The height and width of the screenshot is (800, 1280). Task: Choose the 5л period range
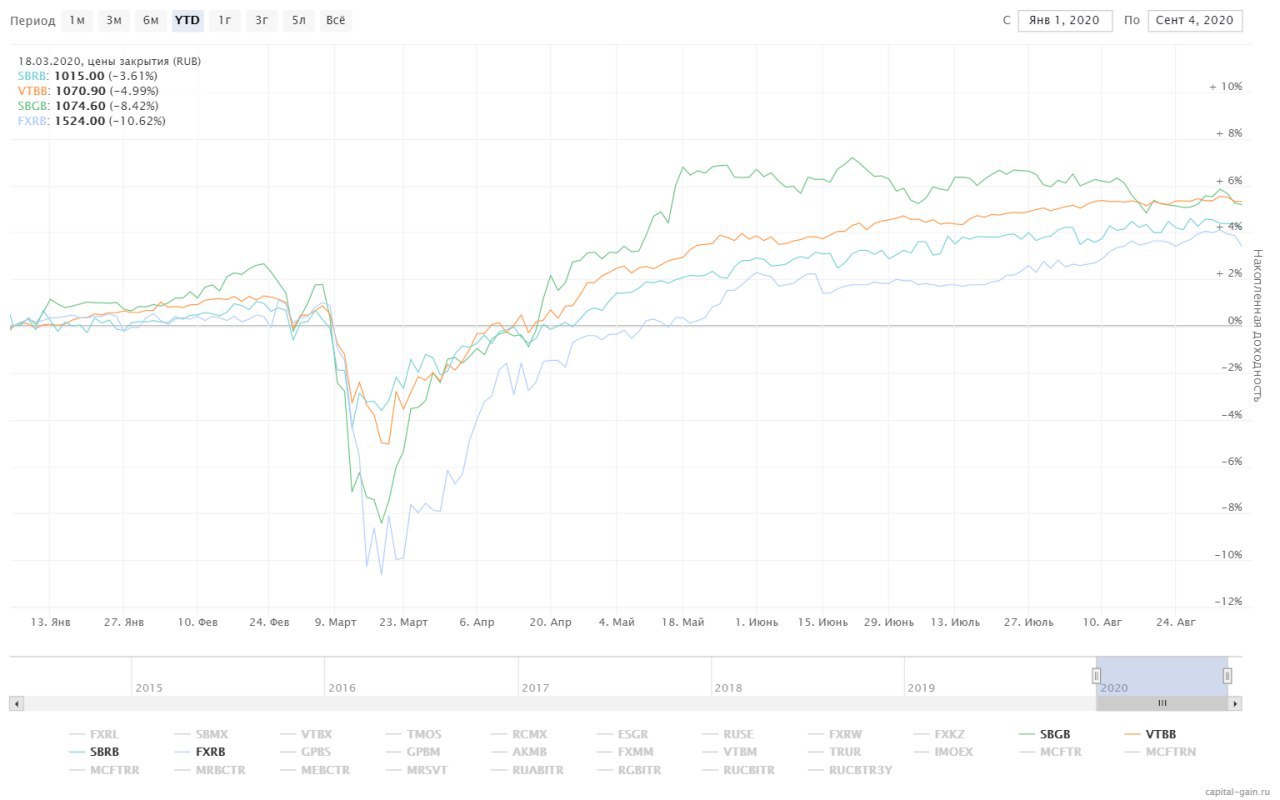point(298,20)
